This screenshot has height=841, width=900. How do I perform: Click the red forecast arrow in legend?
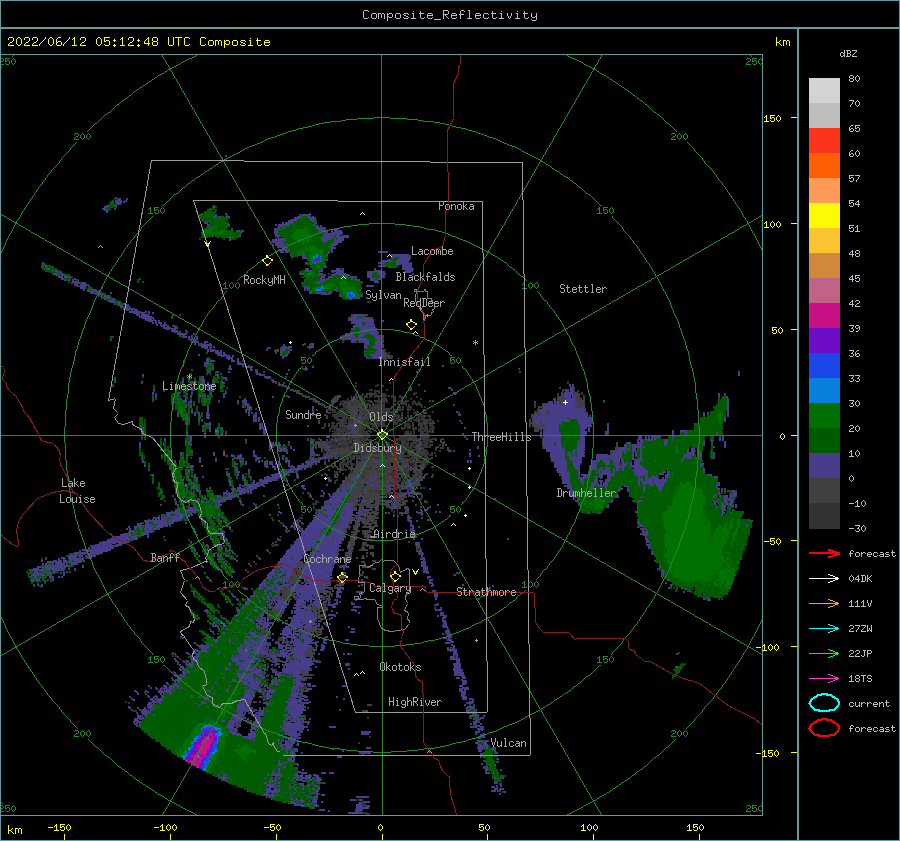point(824,553)
